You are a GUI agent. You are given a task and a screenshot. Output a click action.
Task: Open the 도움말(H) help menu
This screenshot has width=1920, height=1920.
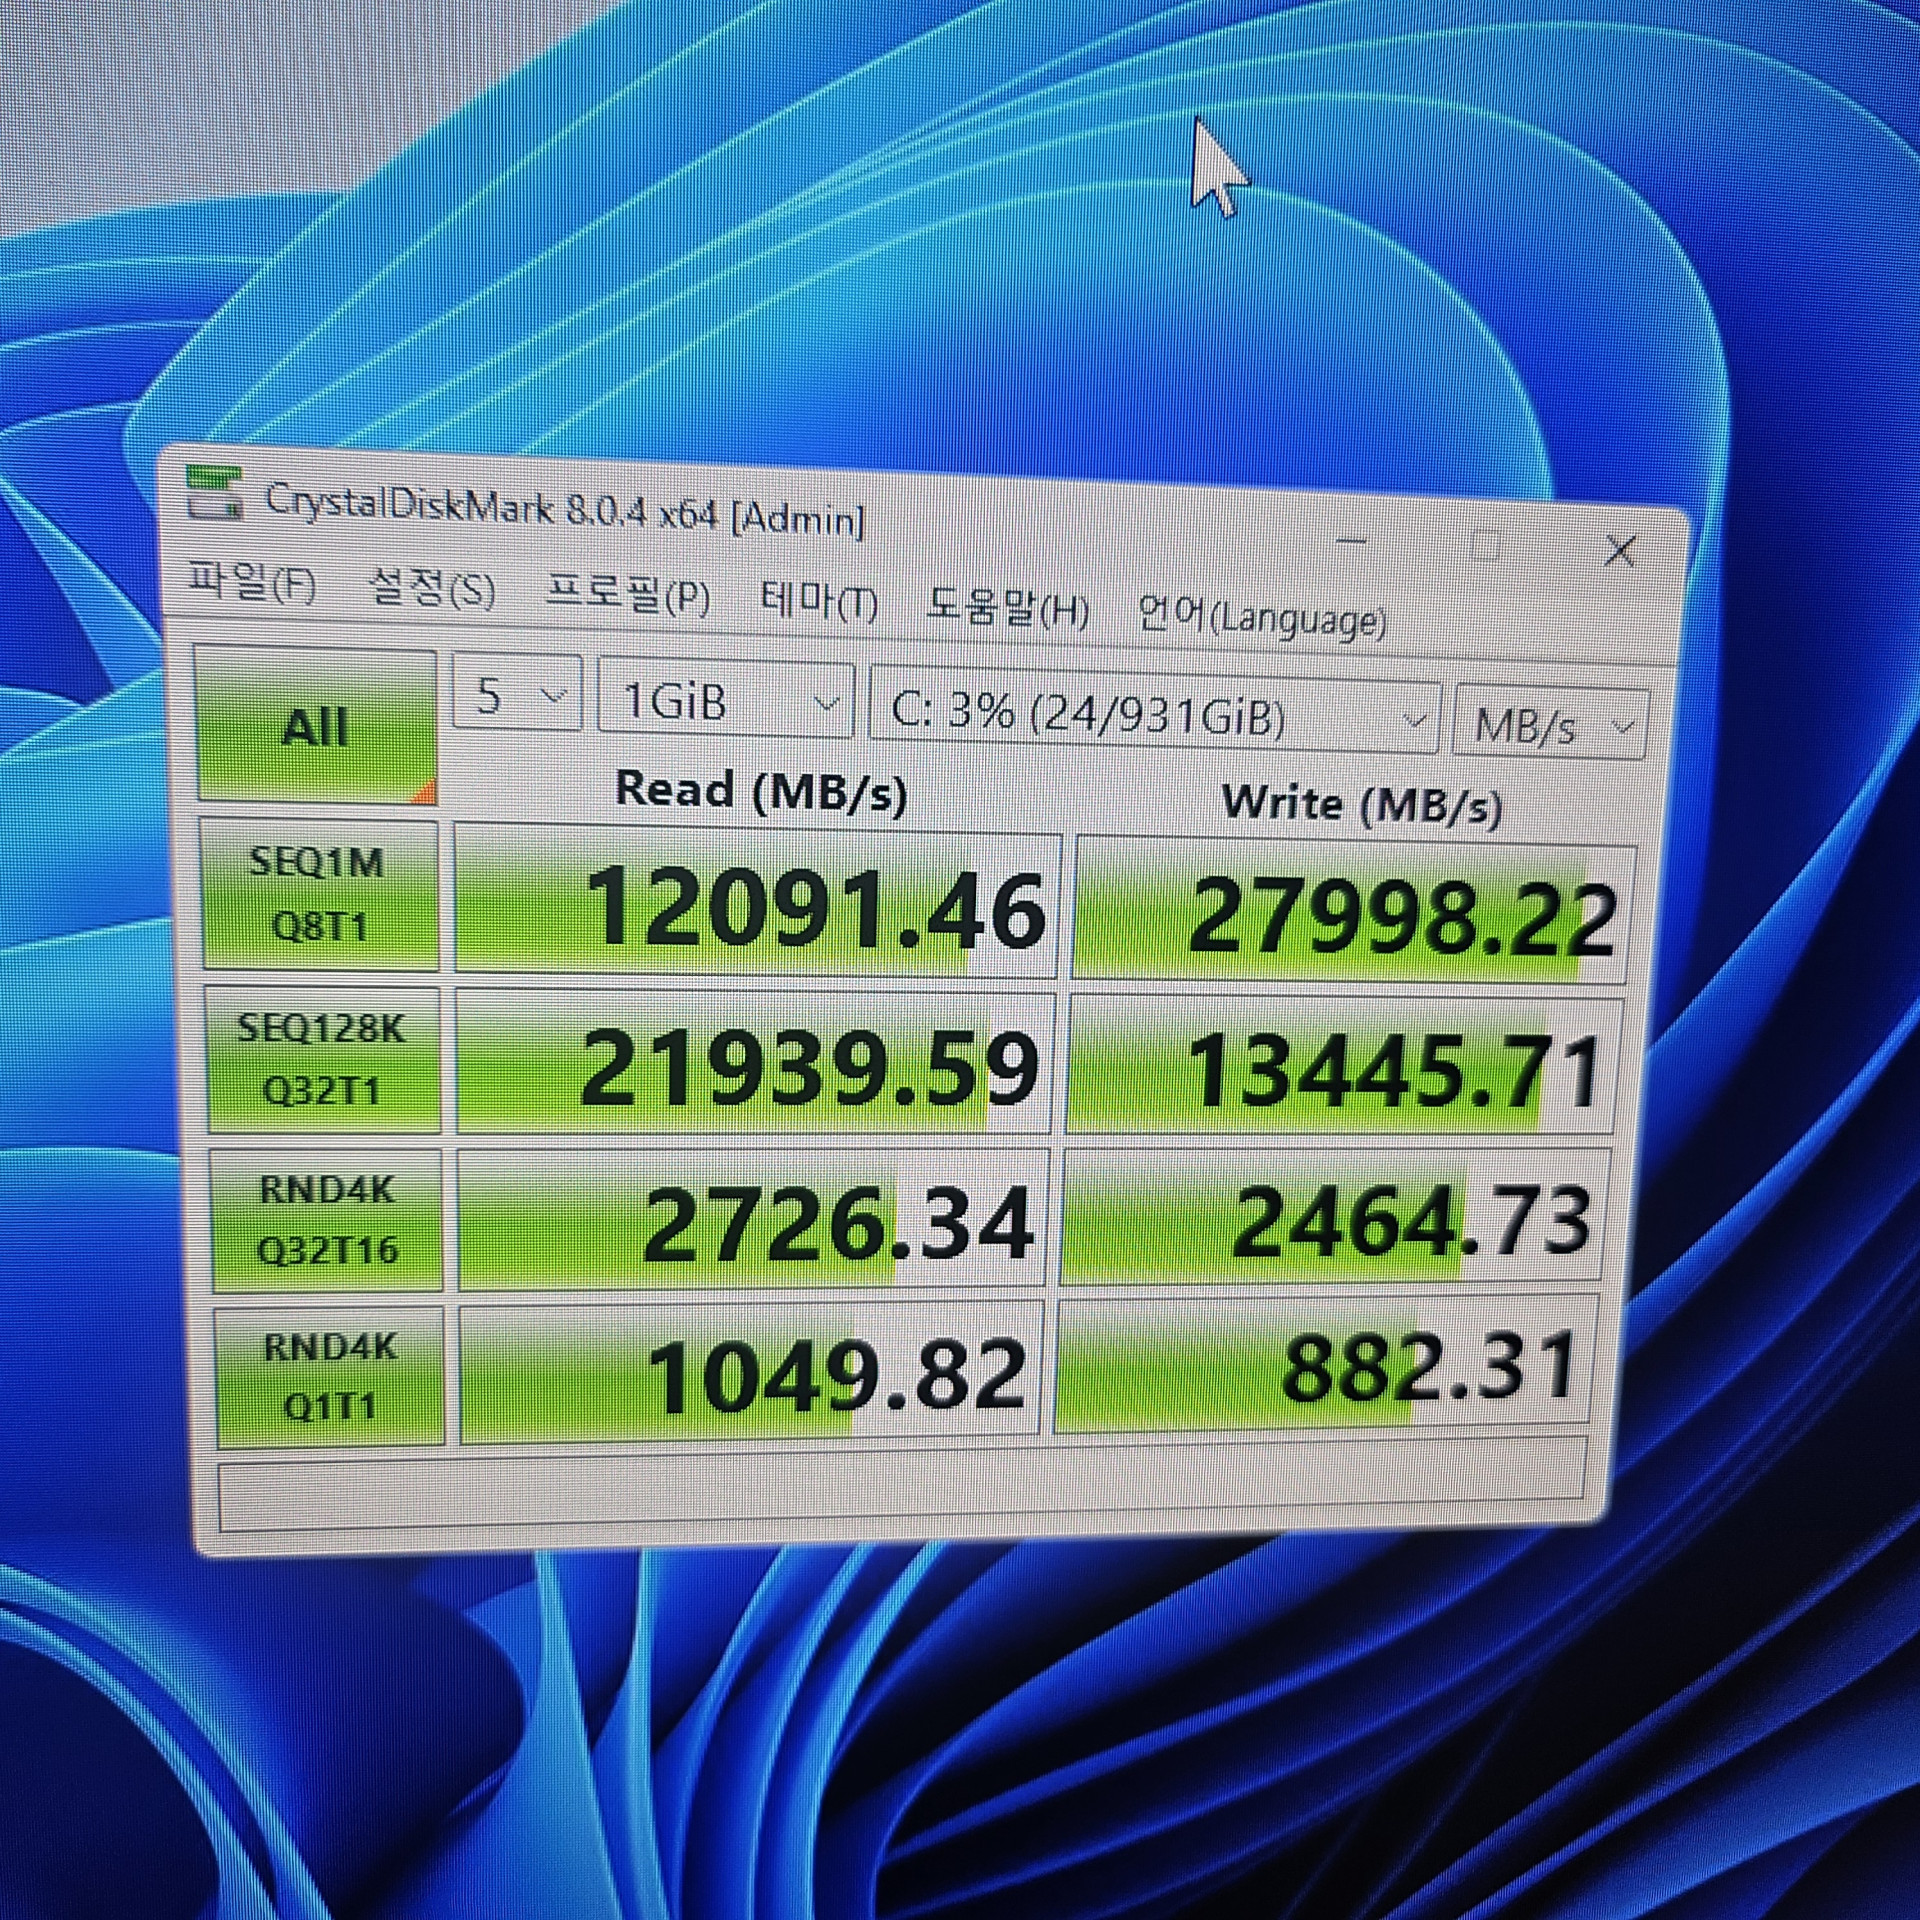pos(1007,608)
